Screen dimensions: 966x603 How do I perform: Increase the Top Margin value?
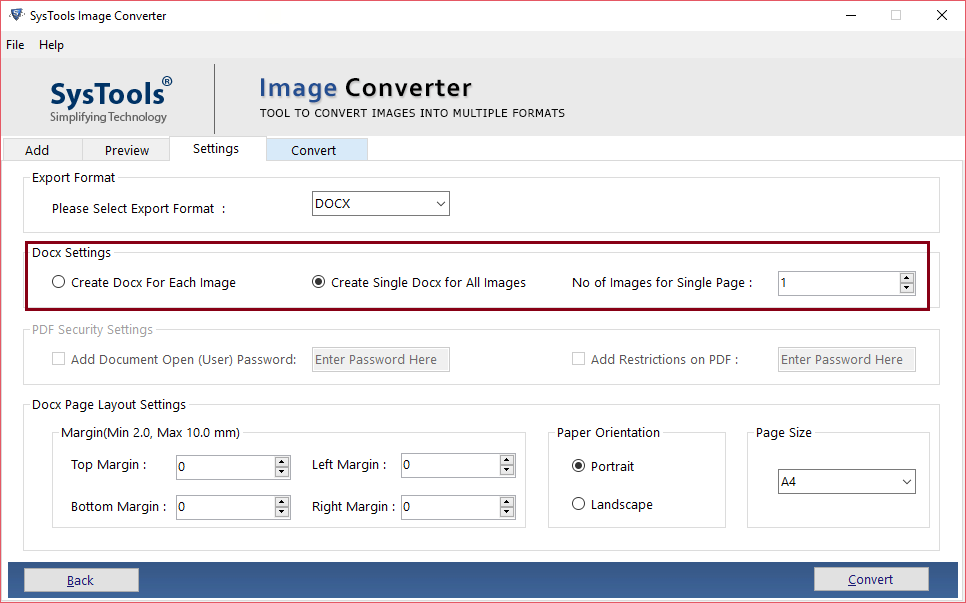[282, 462]
